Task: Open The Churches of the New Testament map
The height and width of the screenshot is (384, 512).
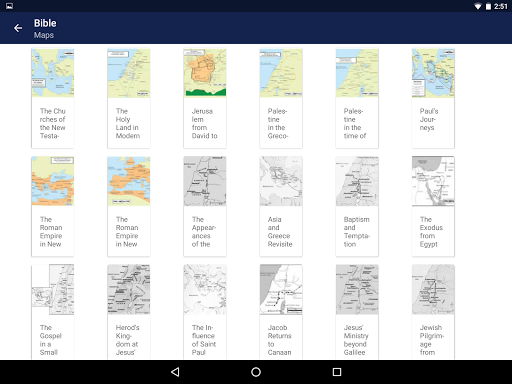Action: point(53,98)
